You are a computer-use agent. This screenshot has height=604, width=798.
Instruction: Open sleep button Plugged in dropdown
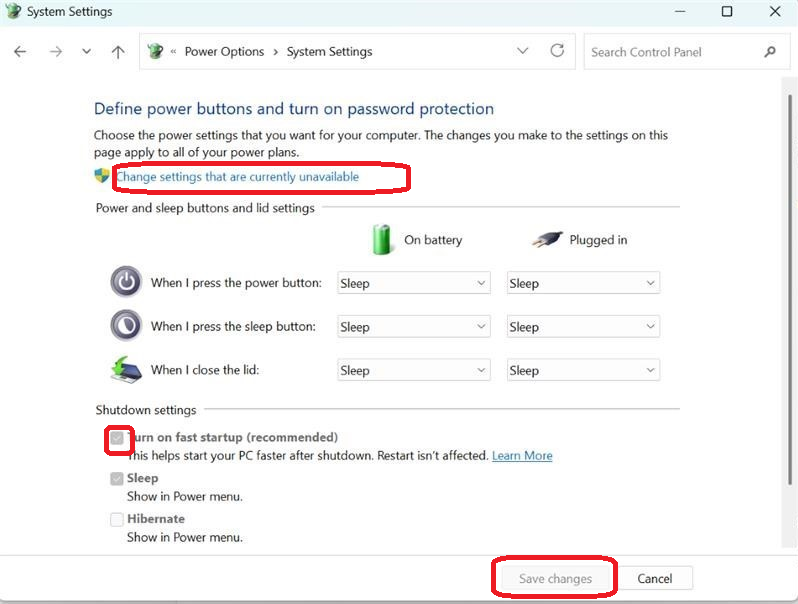click(583, 327)
